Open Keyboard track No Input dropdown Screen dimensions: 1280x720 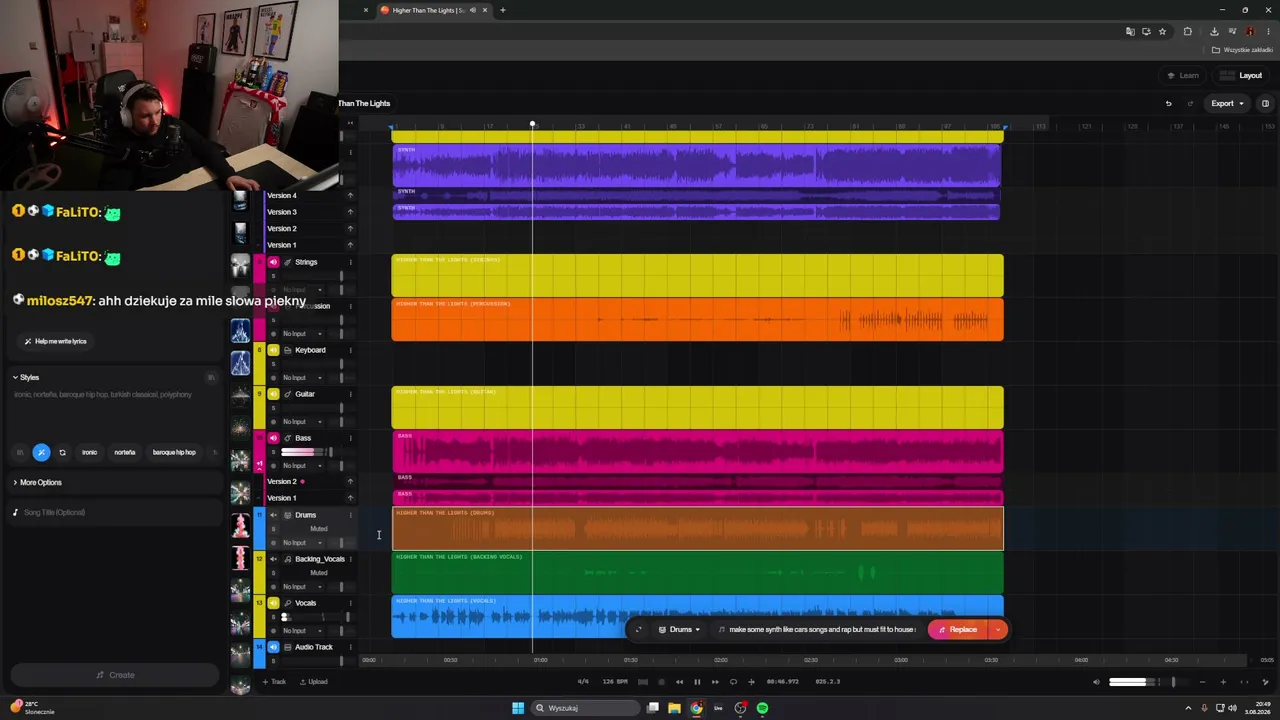pos(302,378)
